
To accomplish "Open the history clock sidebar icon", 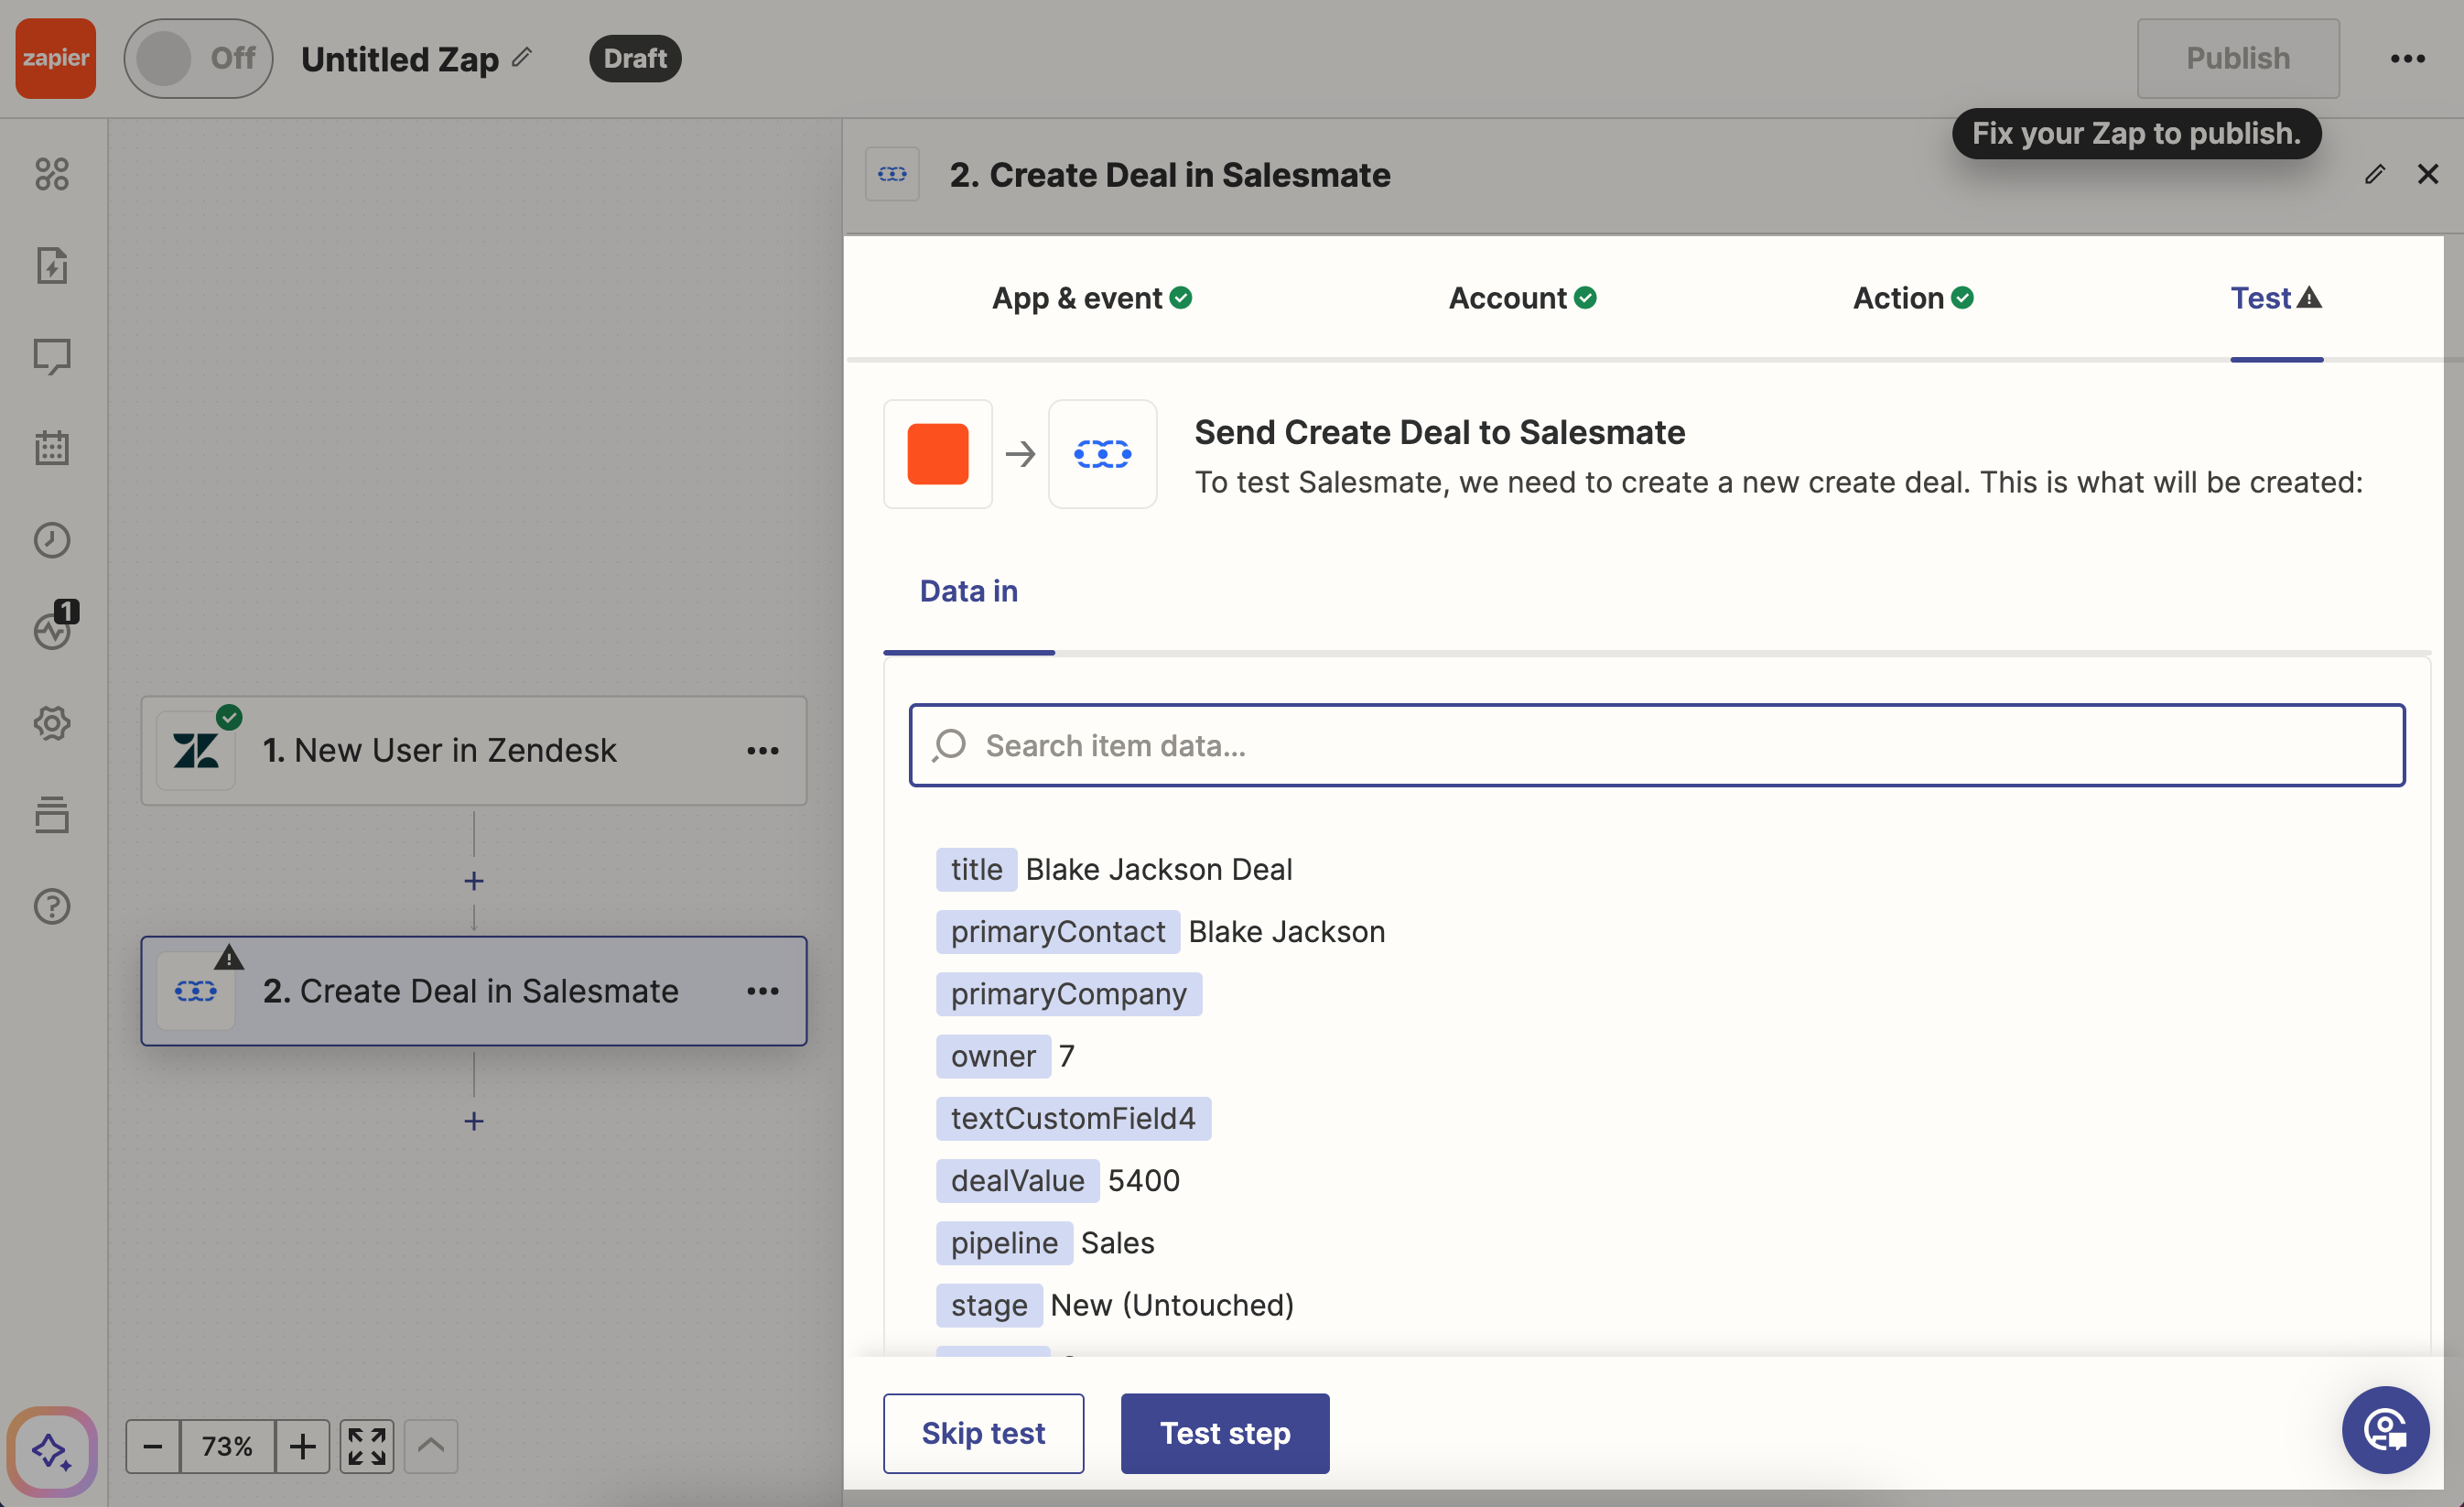I will (52, 540).
